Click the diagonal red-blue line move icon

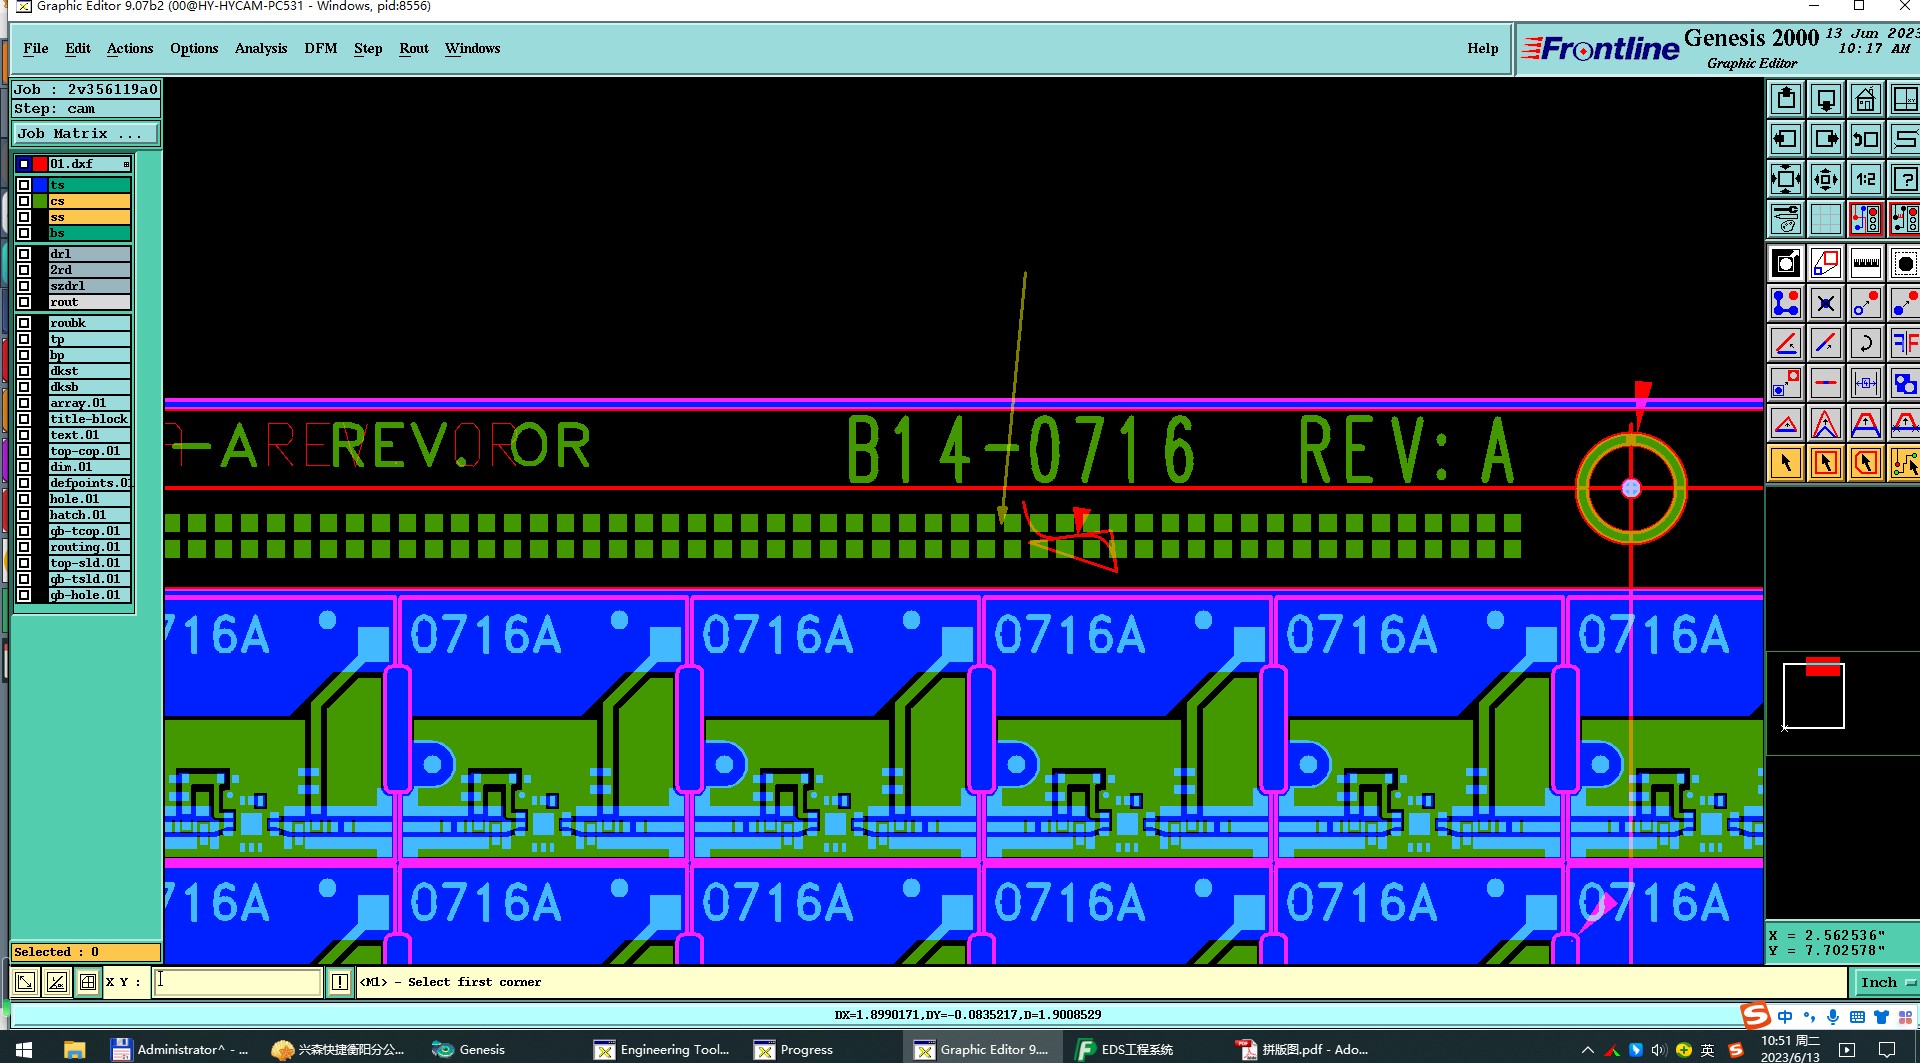coord(1826,343)
